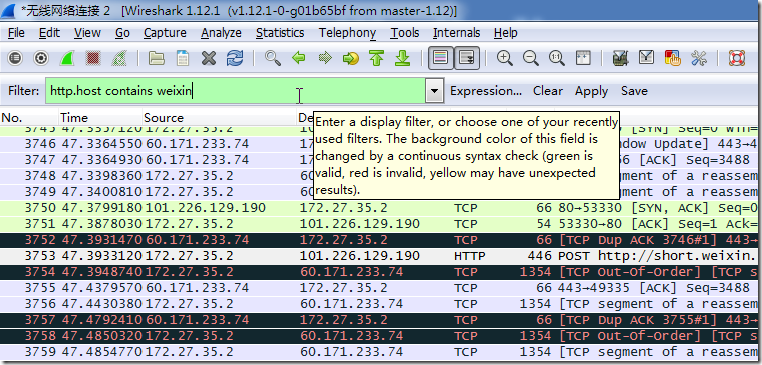Toggle auto scroll in live capture
This screenshot has width=762, height=365.
(x=467, y=59)
